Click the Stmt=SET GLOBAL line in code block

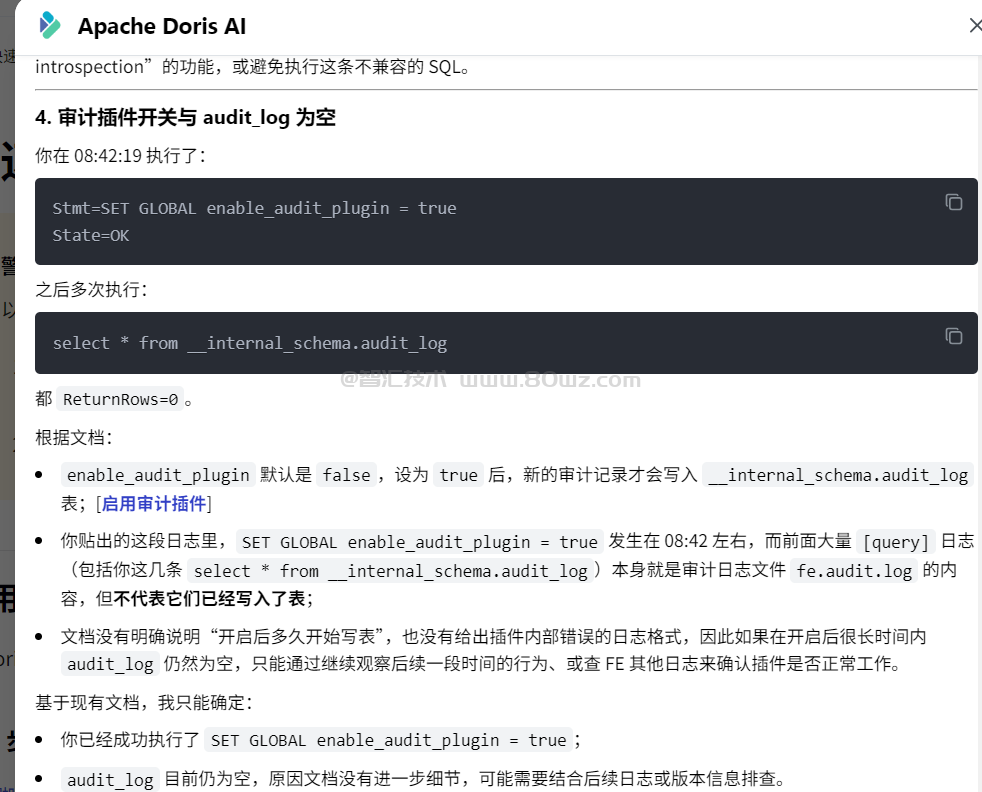[x=254, y=208]
